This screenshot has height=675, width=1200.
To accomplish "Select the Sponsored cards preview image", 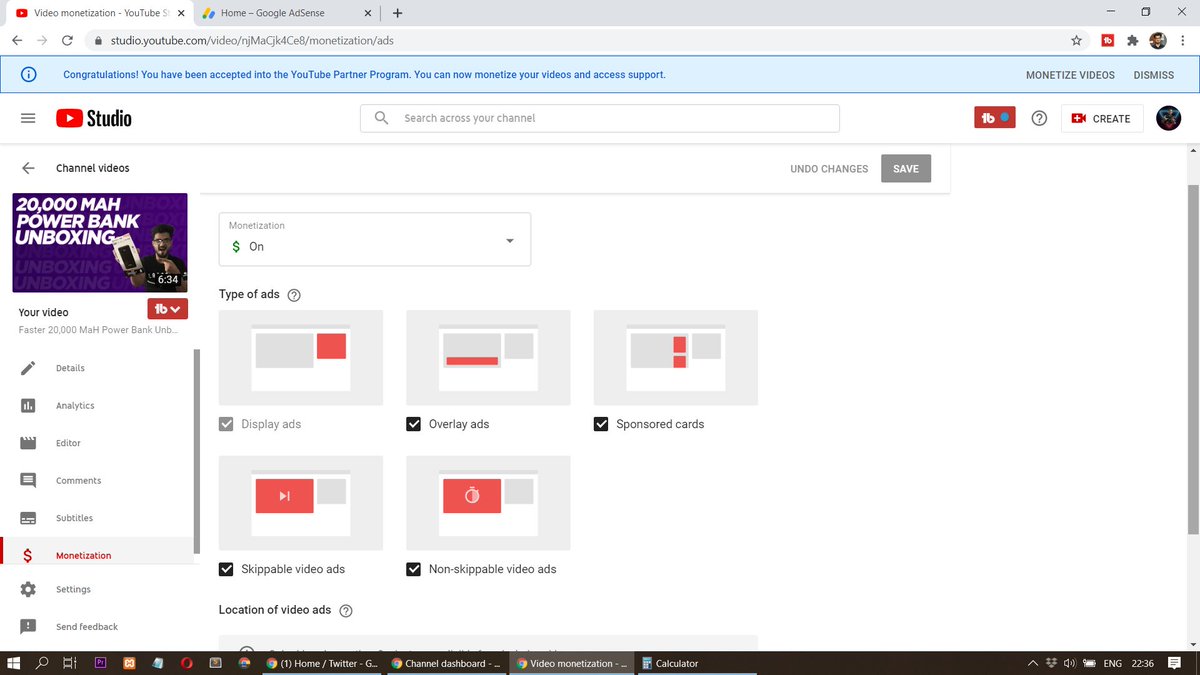I will pyautogui.click(x=676, y=357).
